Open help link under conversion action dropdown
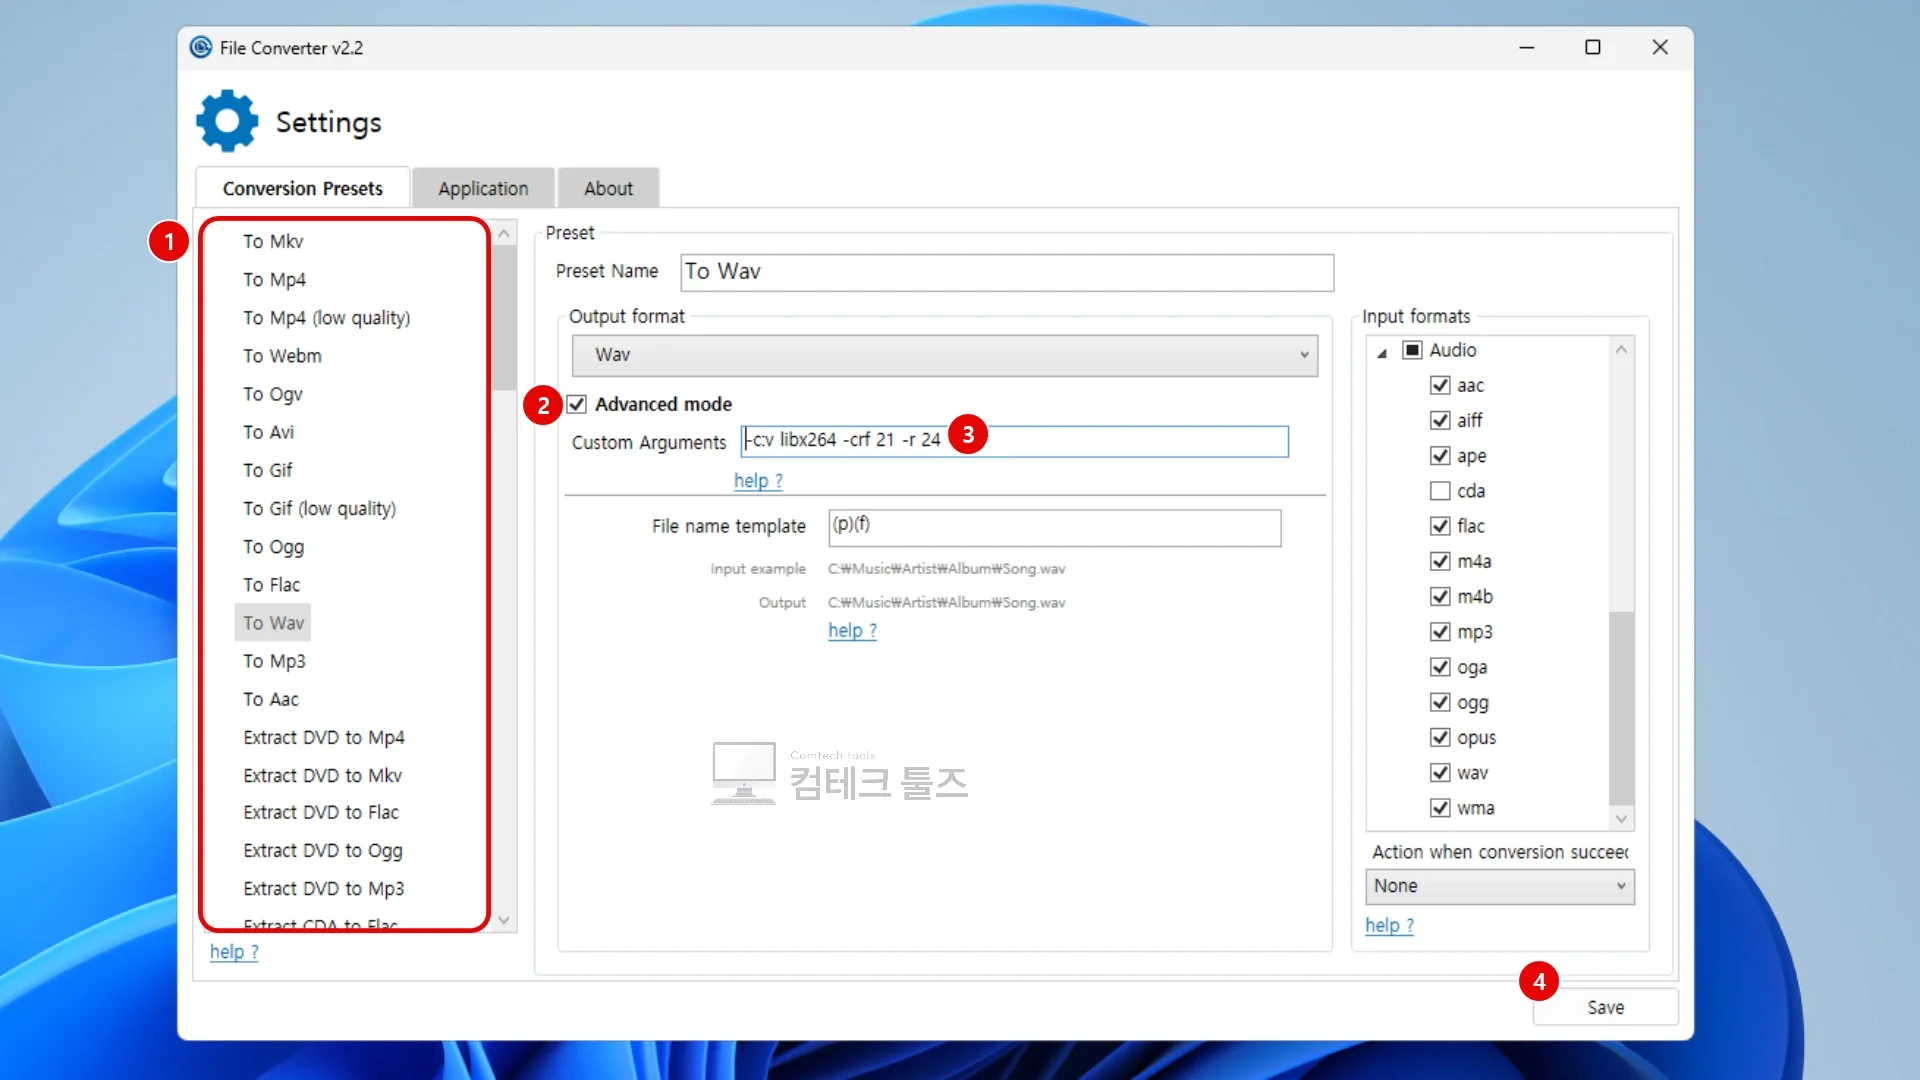The width and height of the screenshot is (1920, 1080). [1389, 925]
